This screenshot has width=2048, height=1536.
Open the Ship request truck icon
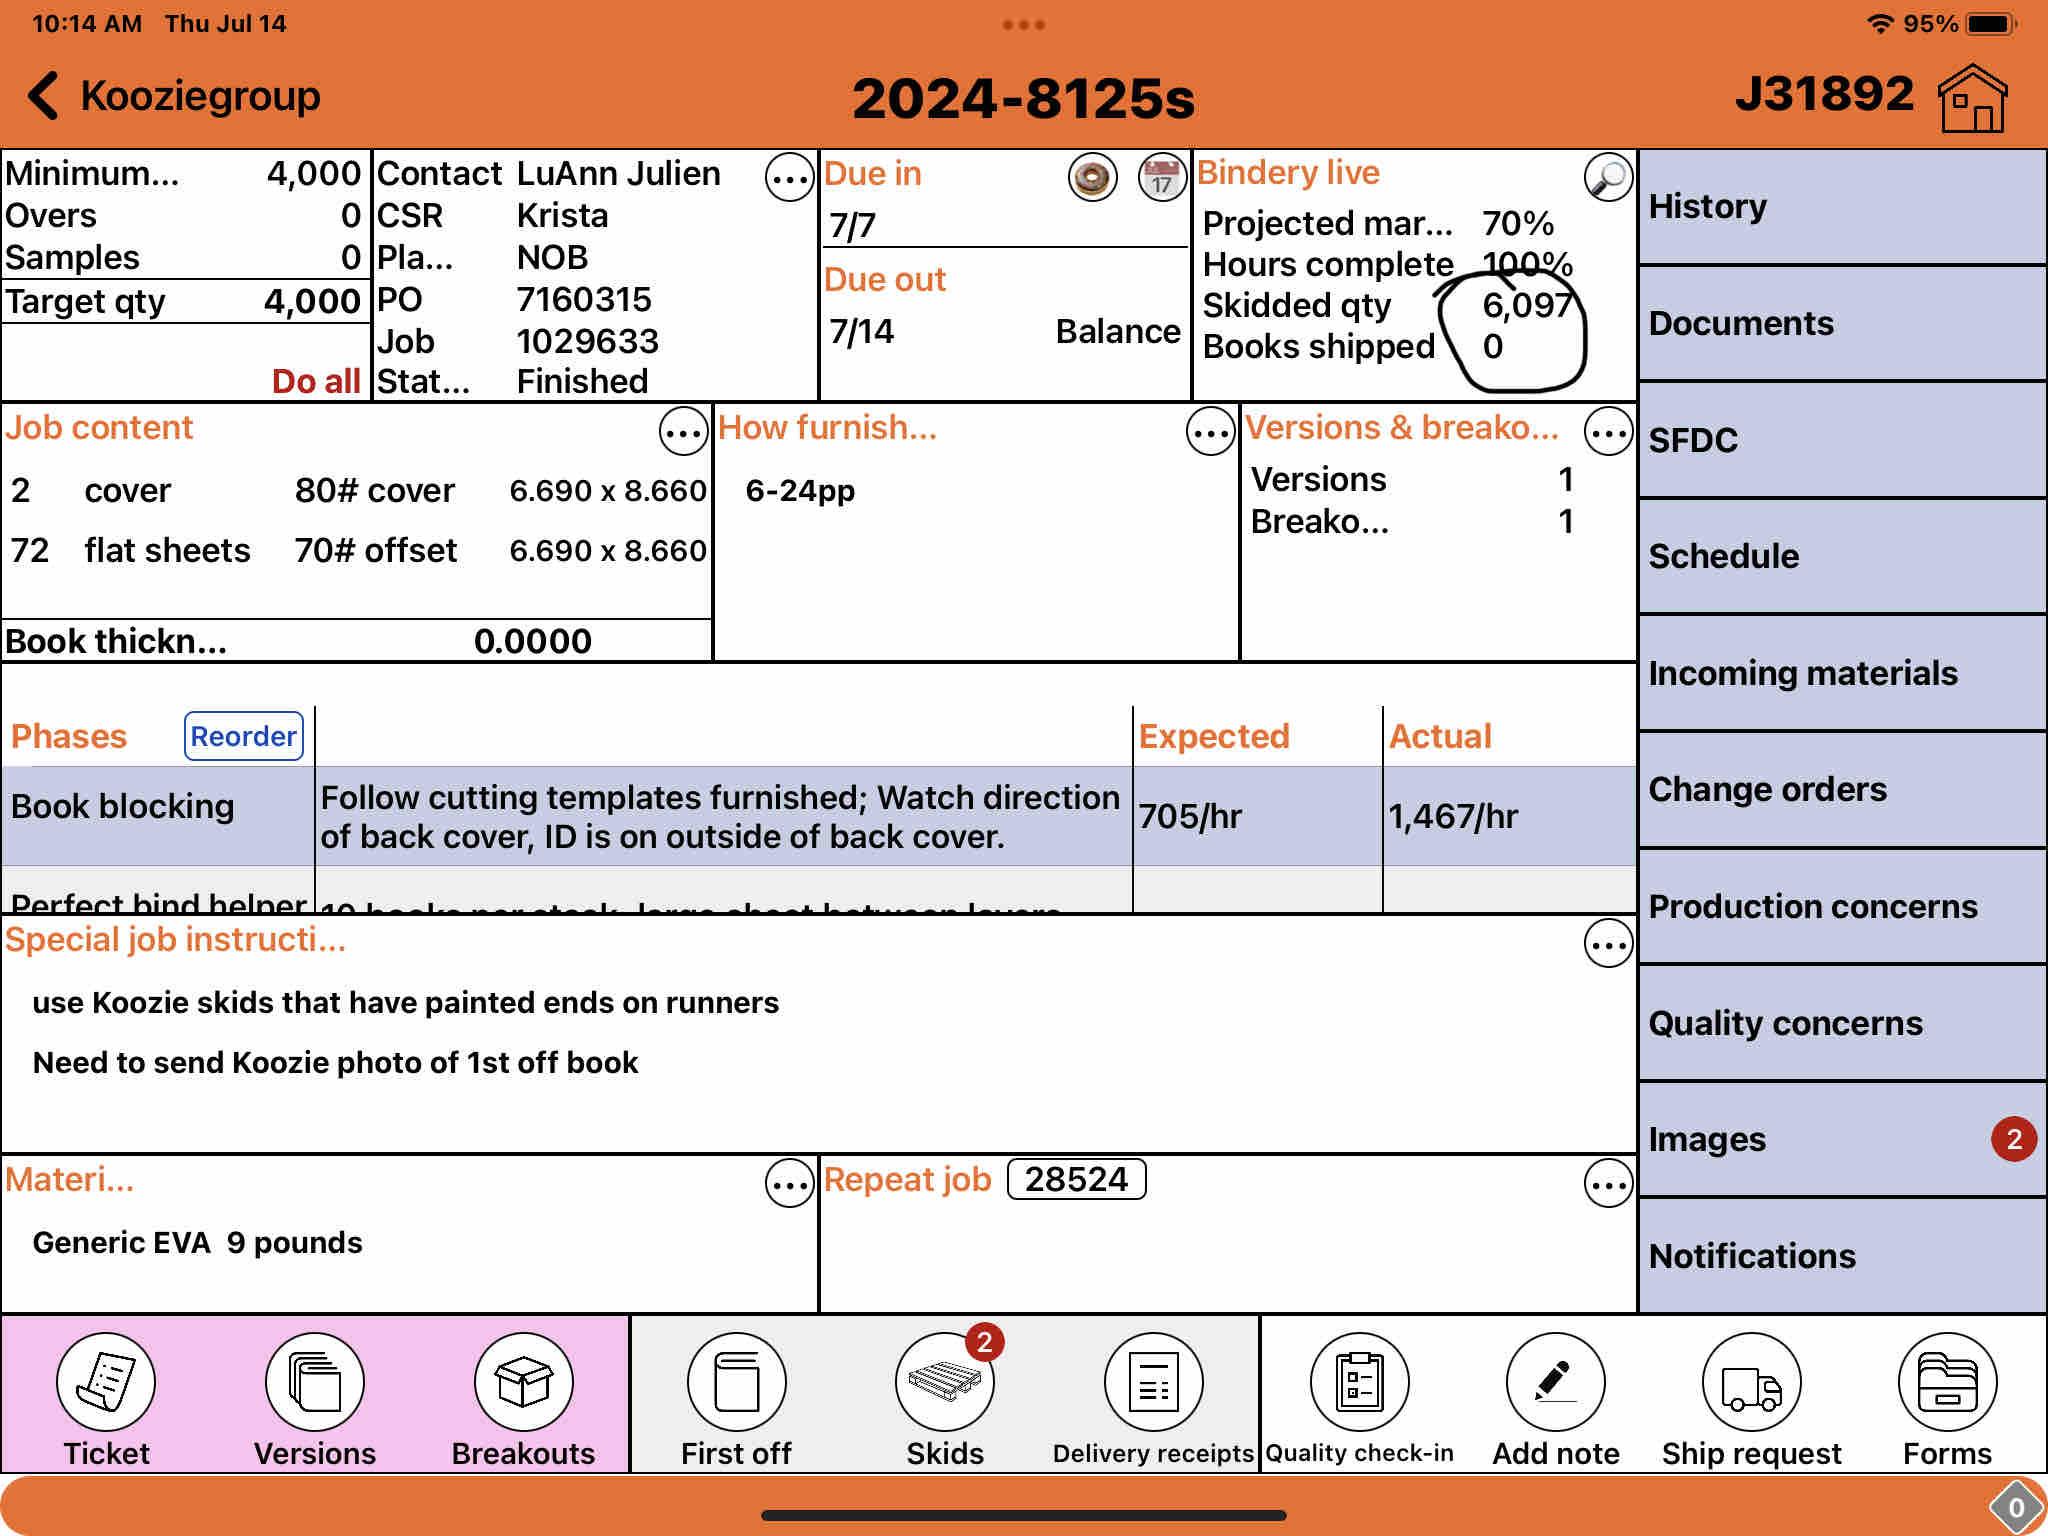pos(1751,1382)
